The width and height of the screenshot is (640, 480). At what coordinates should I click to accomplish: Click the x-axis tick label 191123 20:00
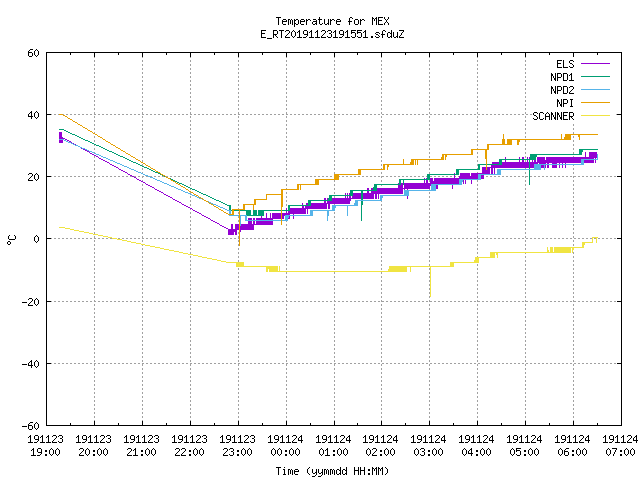click(93, 446)
